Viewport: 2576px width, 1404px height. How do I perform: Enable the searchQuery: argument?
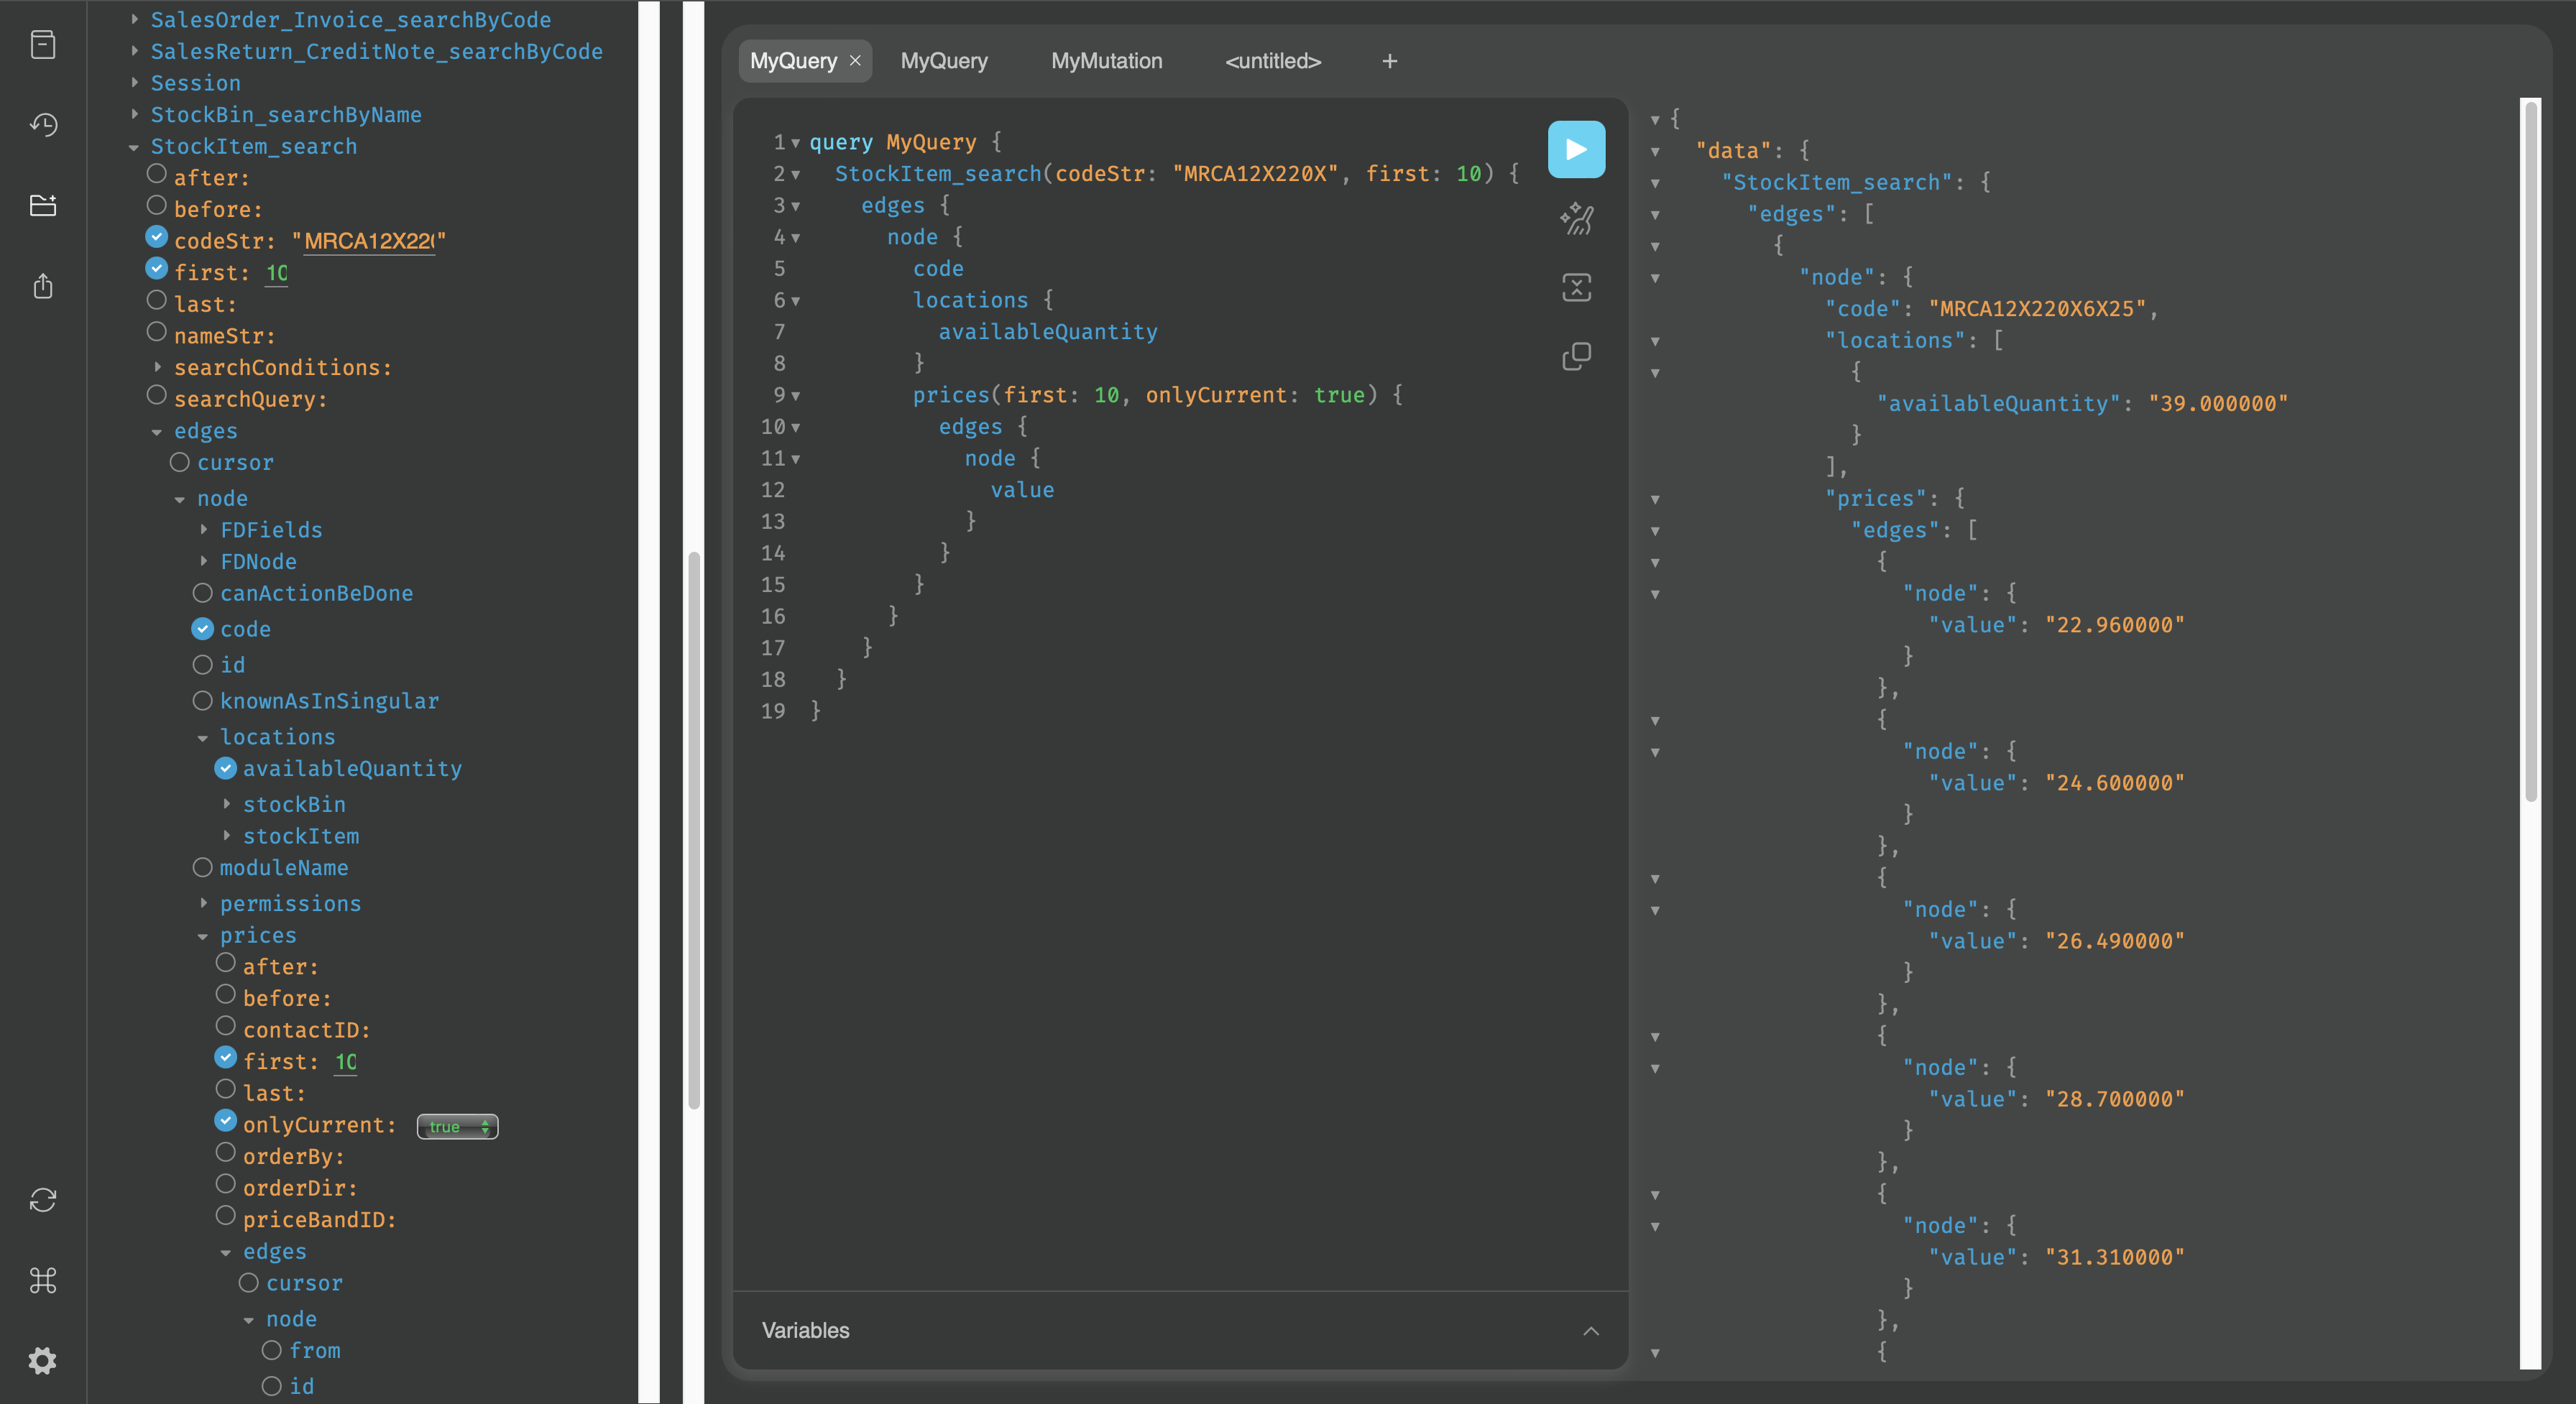157,395
